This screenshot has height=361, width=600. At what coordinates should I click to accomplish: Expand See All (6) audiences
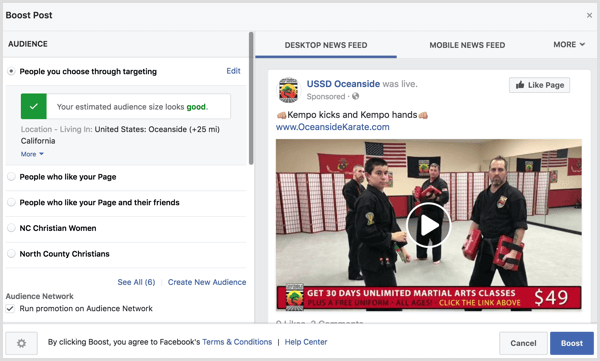136,282
